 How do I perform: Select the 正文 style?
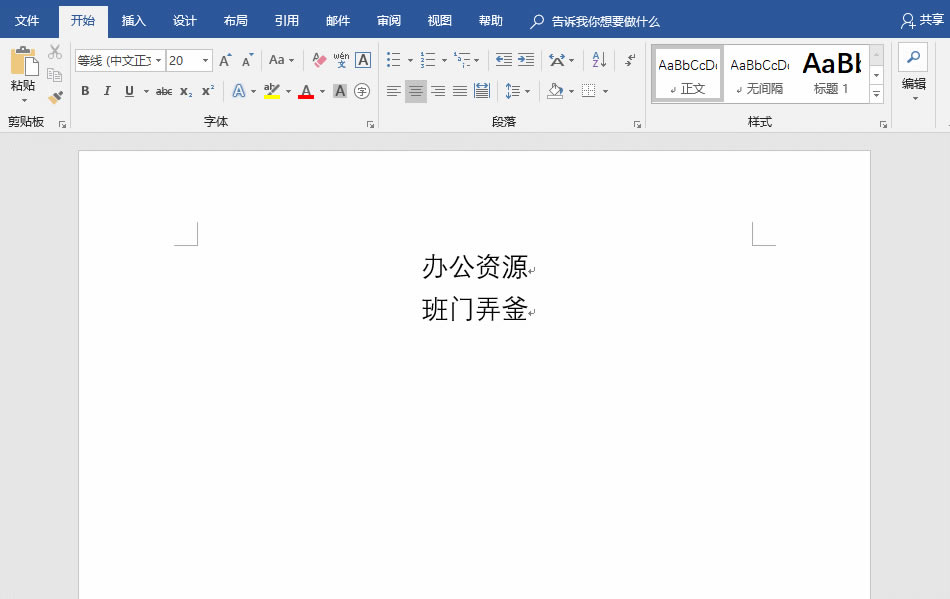pyautogui.click(x=688, y=74)
